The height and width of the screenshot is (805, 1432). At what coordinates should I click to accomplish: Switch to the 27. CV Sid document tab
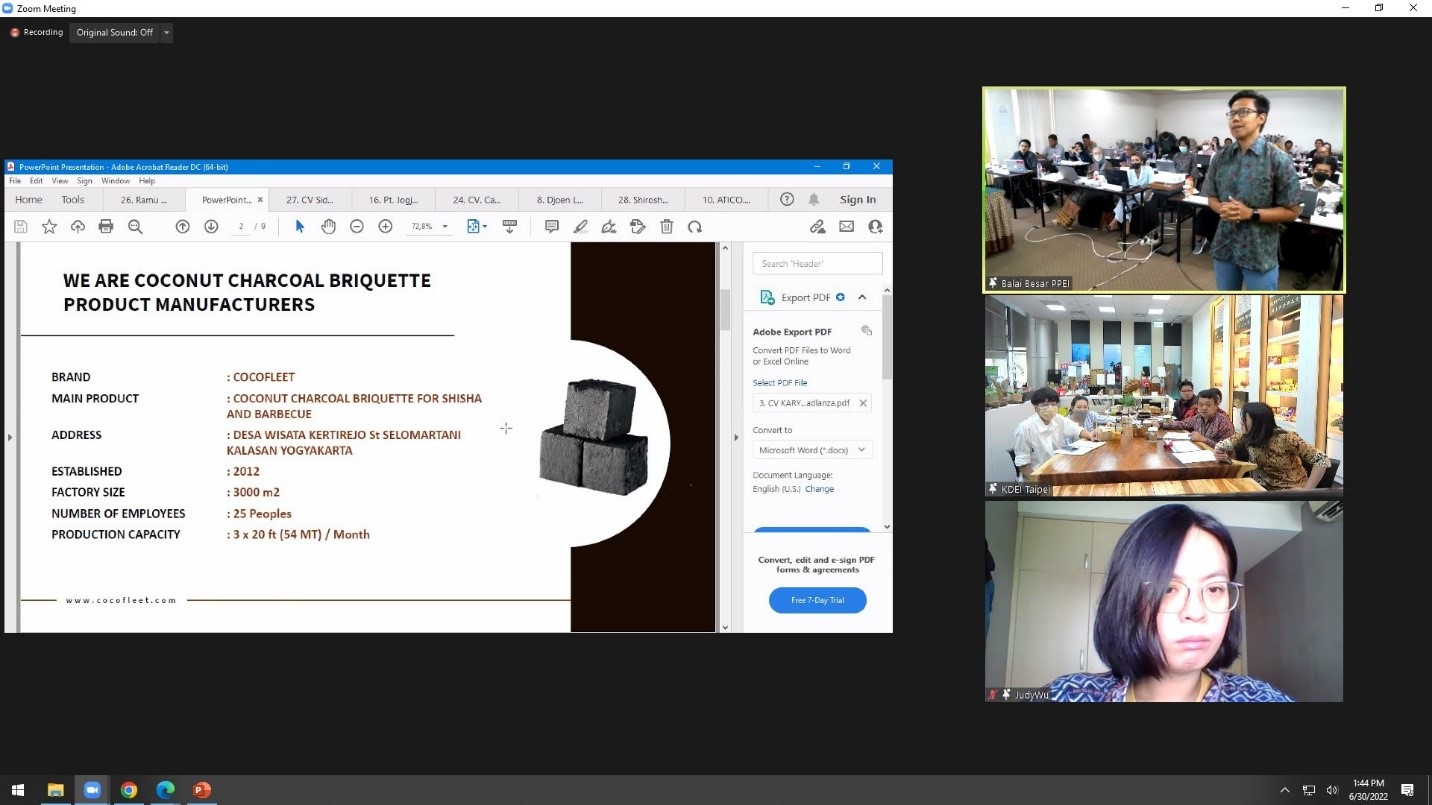310,199
